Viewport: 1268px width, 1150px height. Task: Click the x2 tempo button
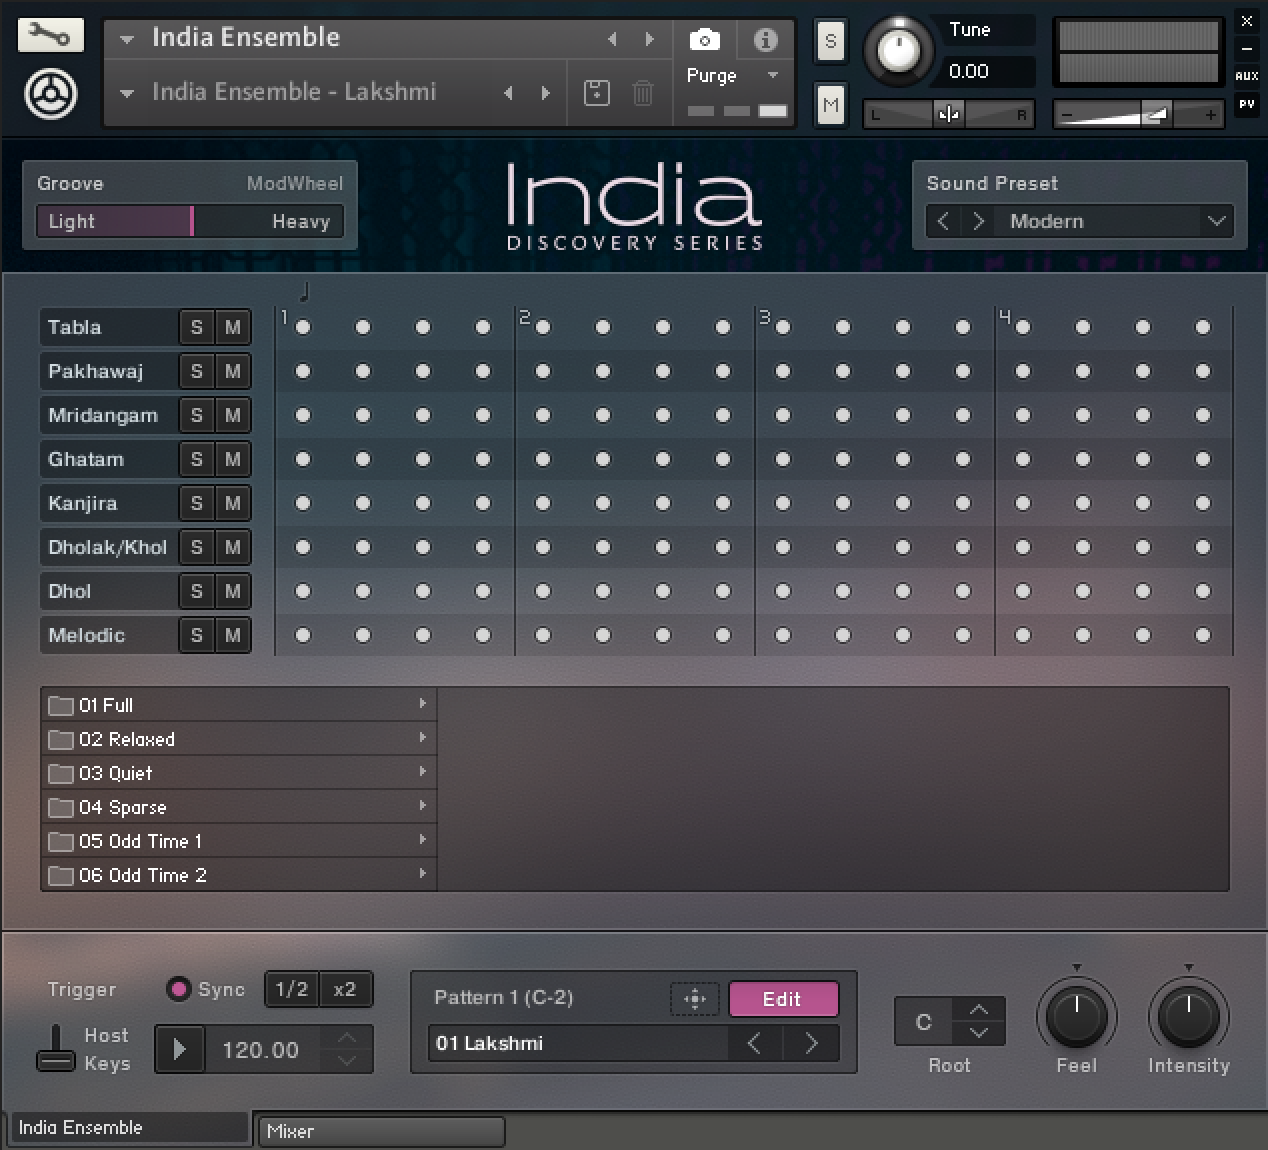coord(345,989)
